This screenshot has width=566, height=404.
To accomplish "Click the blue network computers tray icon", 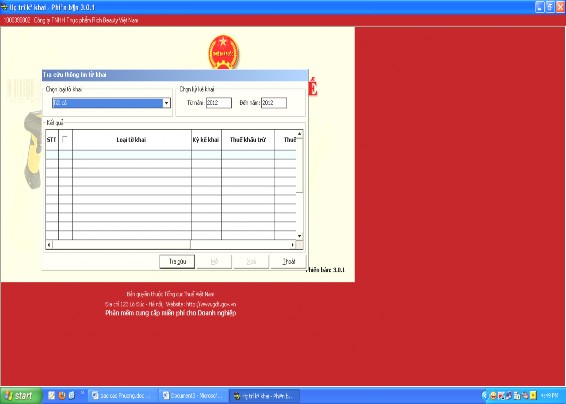I will [509, 396].
